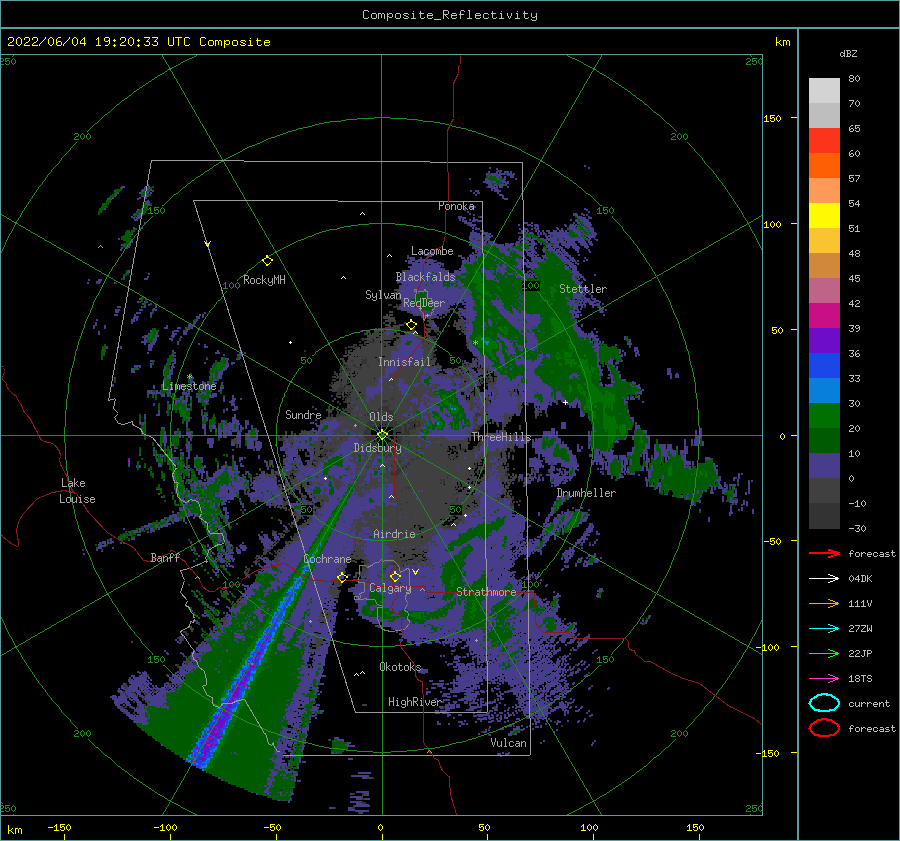Click the ThreeHills label
The height and width of the screenshot is (841, 900).
[x=501, y=437]
